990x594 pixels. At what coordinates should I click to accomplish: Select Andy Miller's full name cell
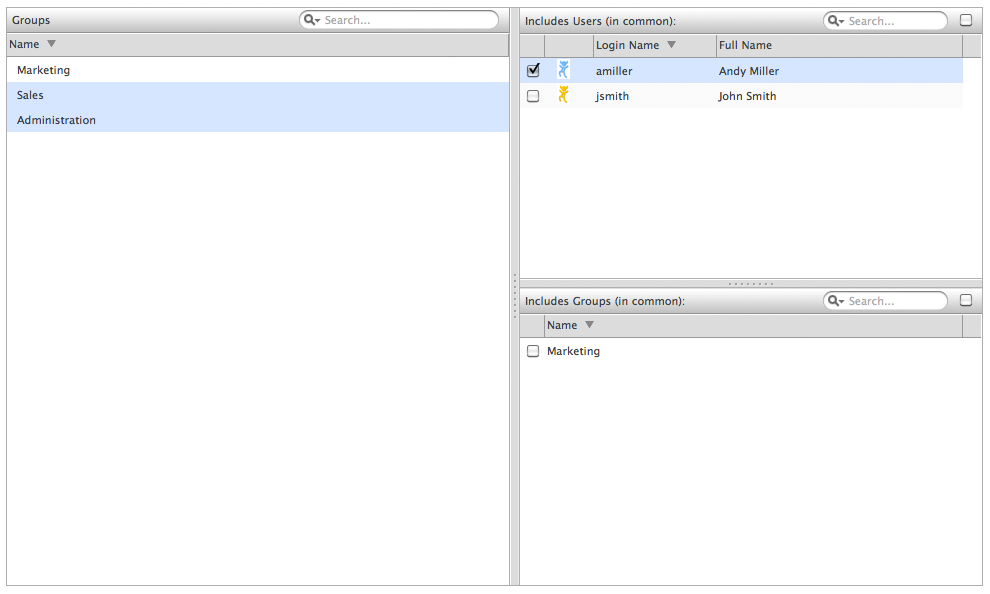(x=748, y=71)
